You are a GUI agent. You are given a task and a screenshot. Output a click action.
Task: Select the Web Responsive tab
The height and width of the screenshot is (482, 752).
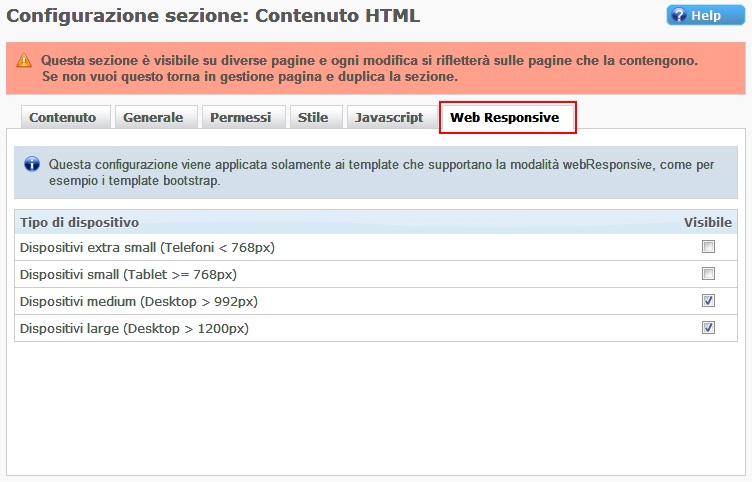click(x=505, y=117)
